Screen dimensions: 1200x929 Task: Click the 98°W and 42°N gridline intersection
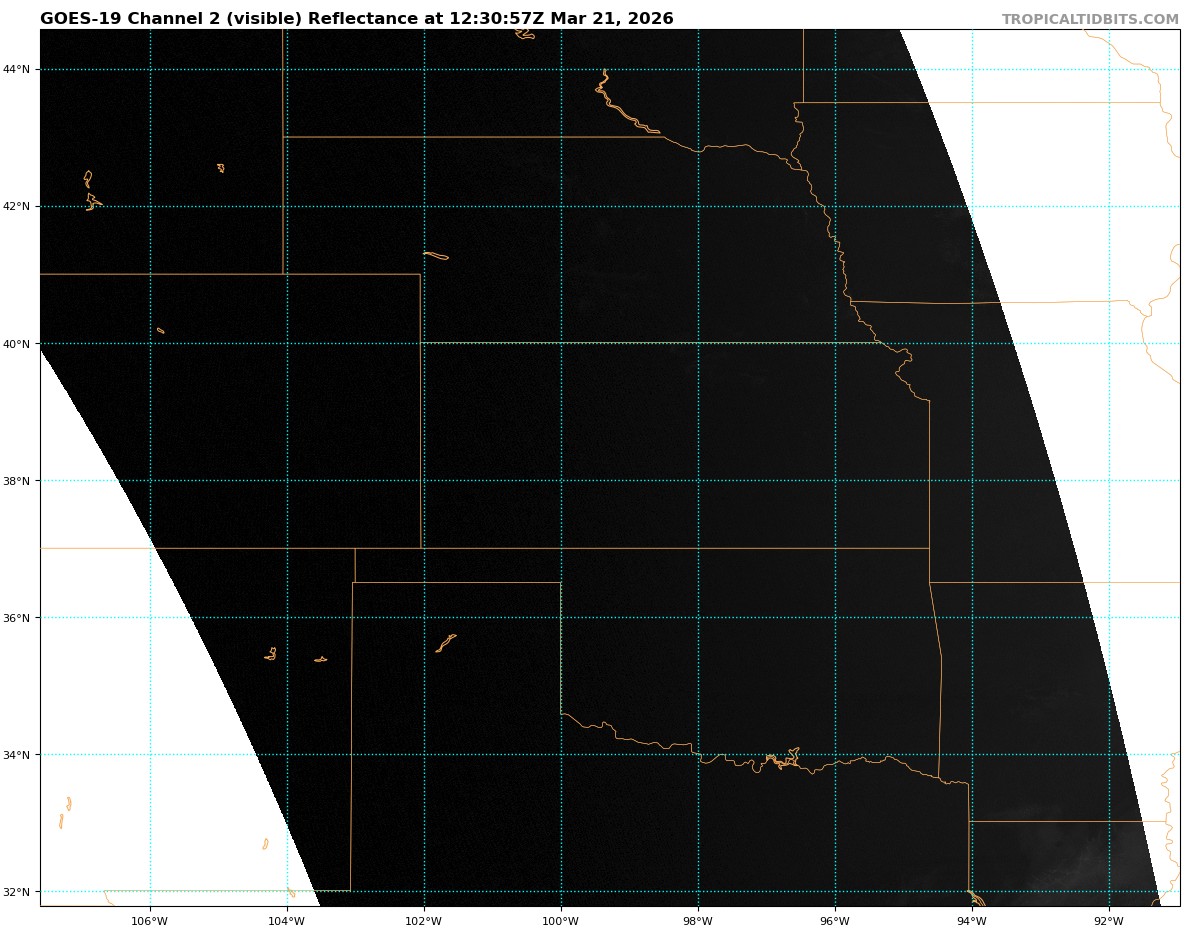(x=698, y=206)
